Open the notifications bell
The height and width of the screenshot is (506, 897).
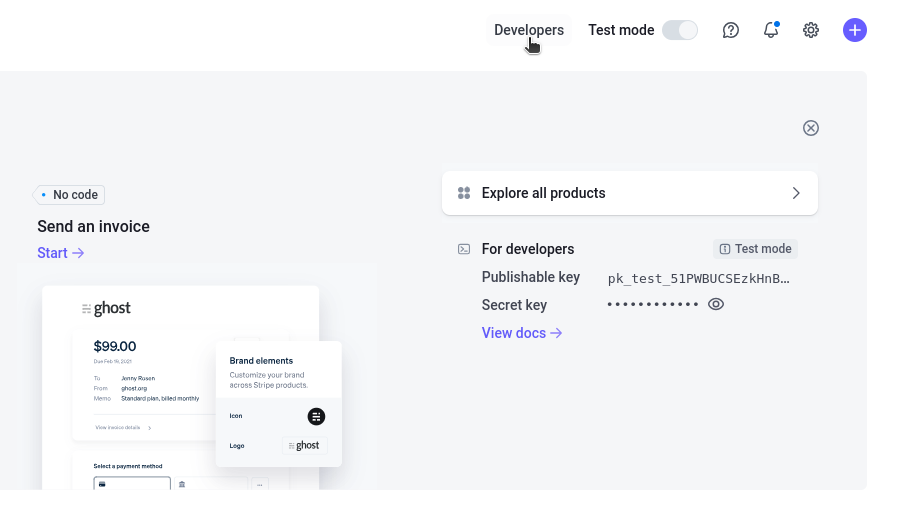[771, 30]
